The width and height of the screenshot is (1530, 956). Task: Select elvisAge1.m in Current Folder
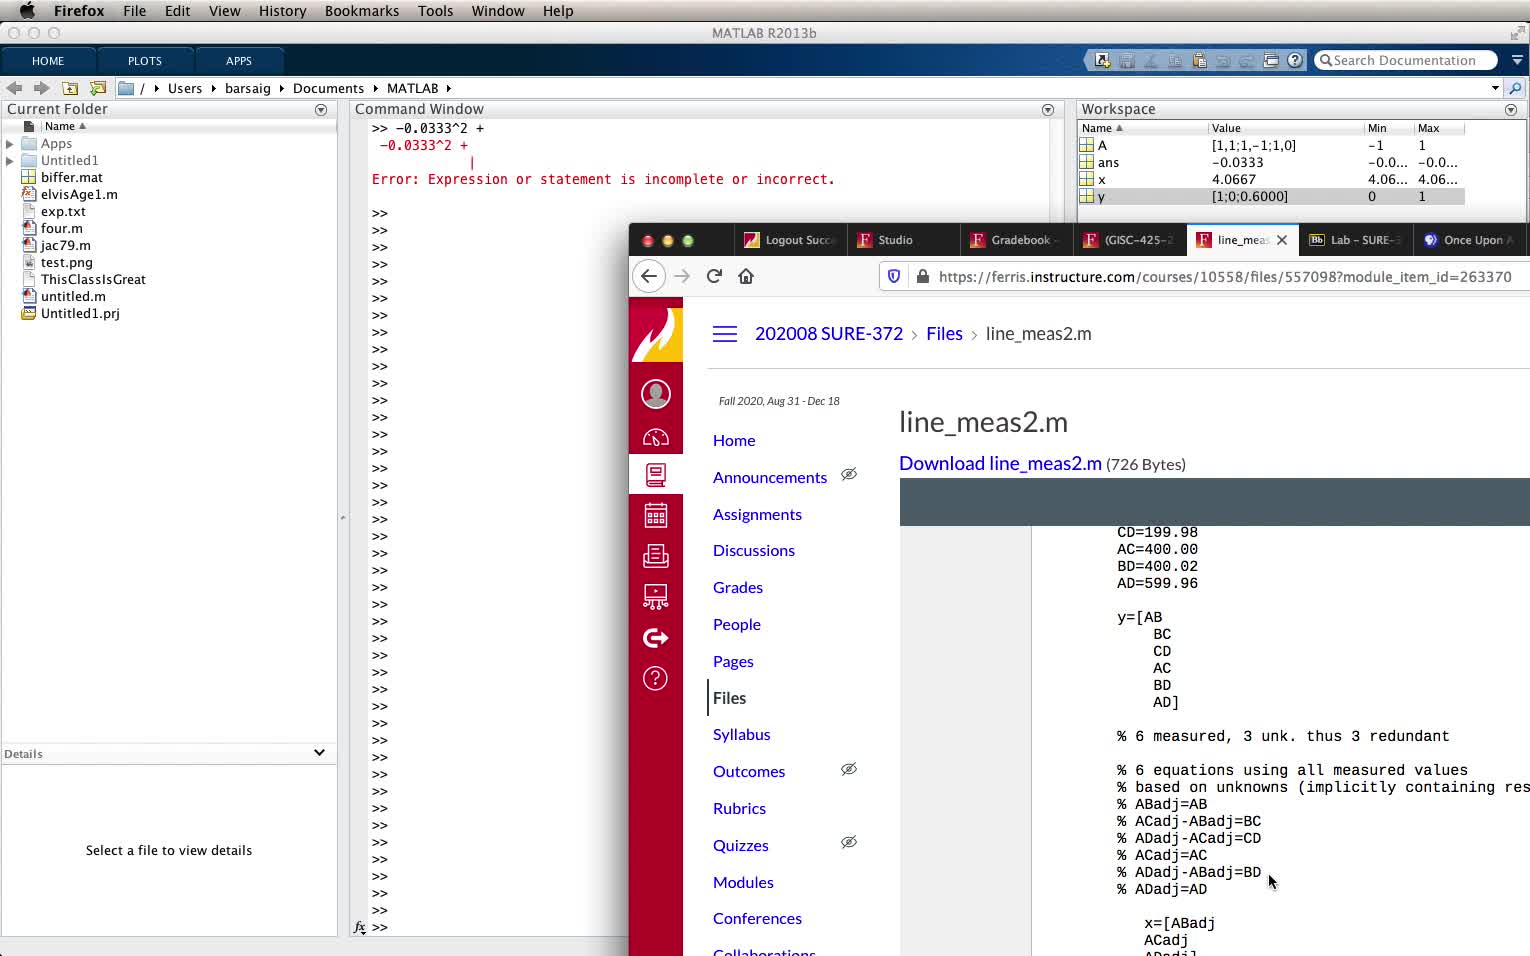[x=79, y=195]
